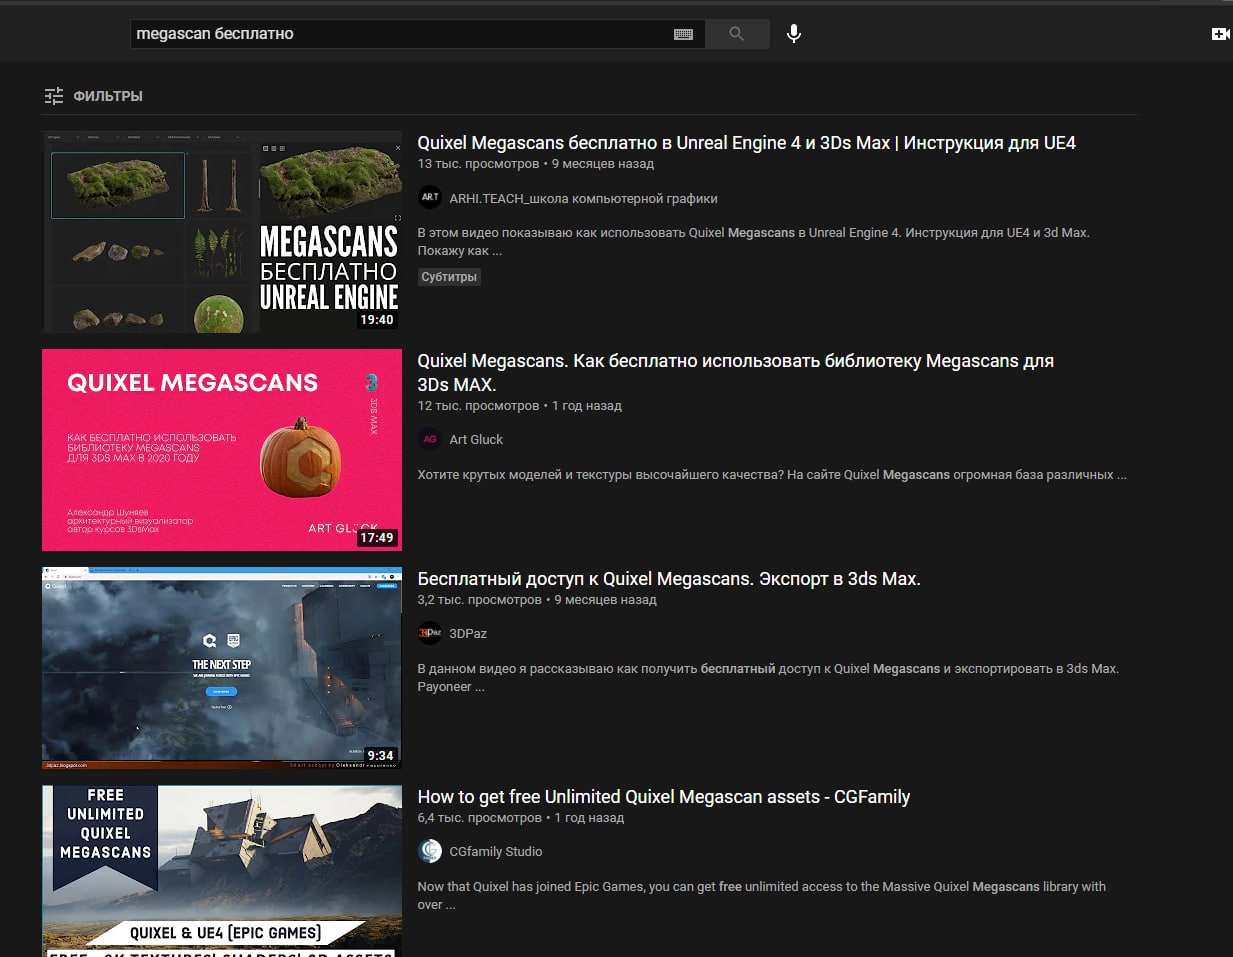Viewport: 1233px width, 957px height.
Task: Open the on-screen keyboard icon in search box
Action: coord(683,34)
